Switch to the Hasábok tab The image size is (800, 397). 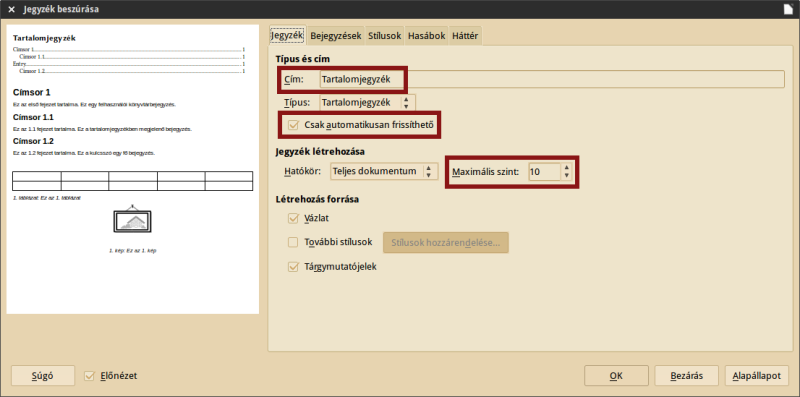(x=427, y=36)
